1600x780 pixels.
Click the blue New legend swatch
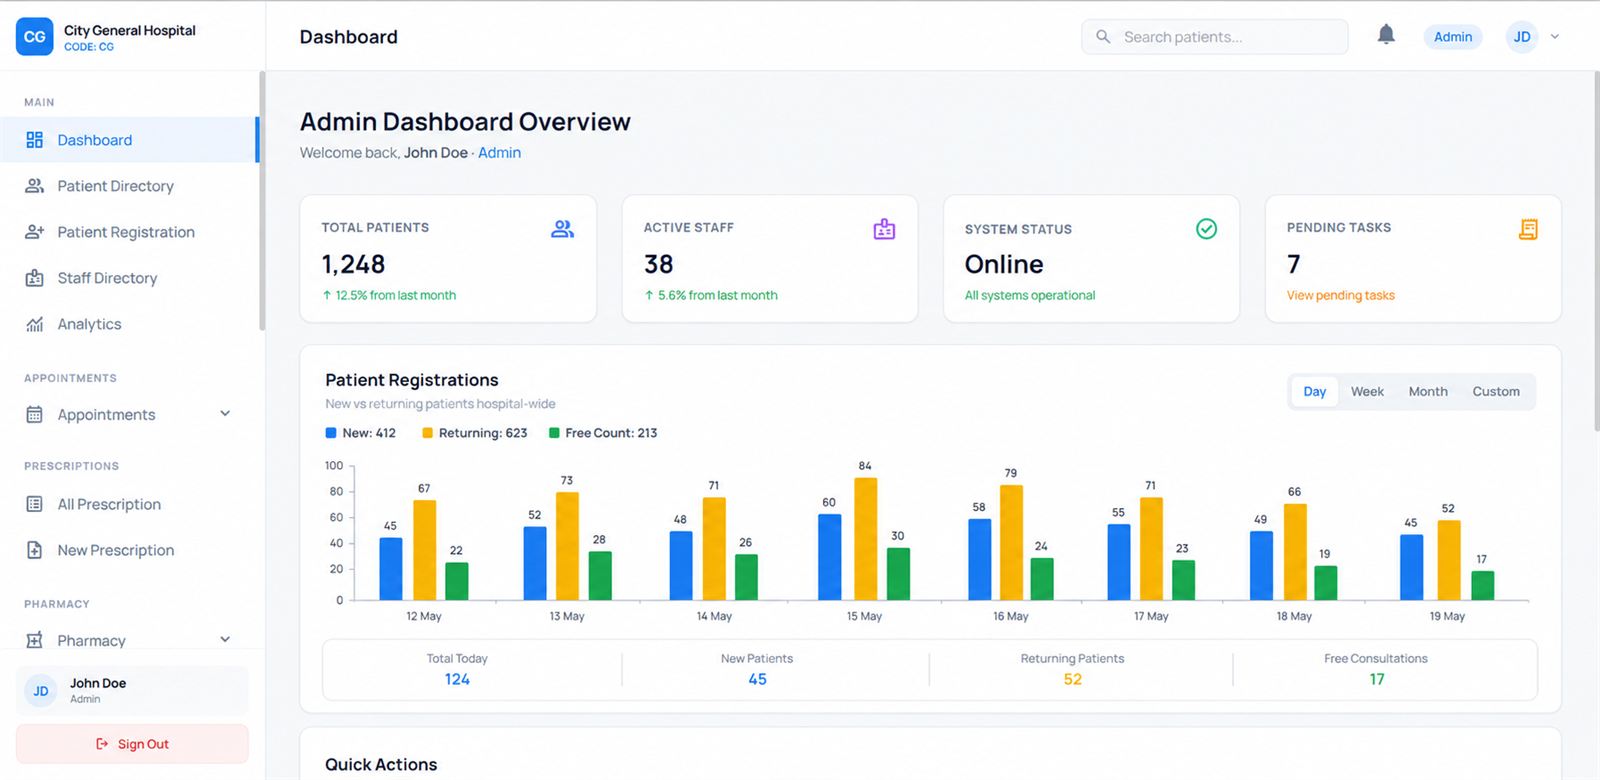point(331,433)
